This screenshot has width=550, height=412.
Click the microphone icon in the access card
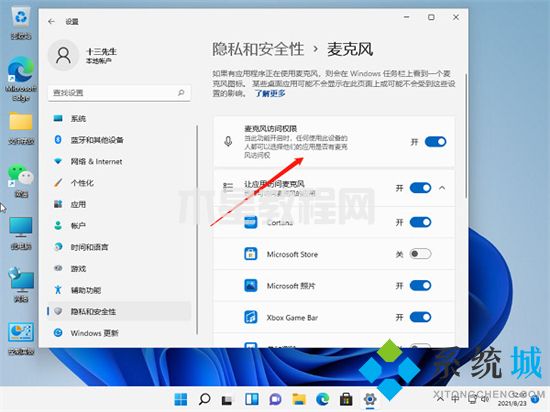228,142
